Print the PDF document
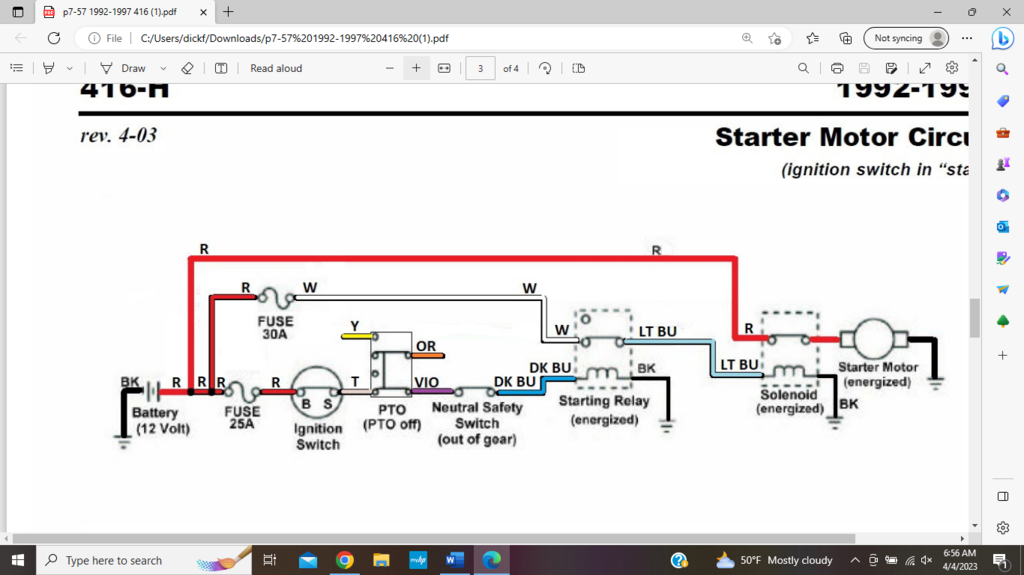Image resolution: width=1024 pixels, height=575 pixels. pyautogui.click(x=837, y=68)
